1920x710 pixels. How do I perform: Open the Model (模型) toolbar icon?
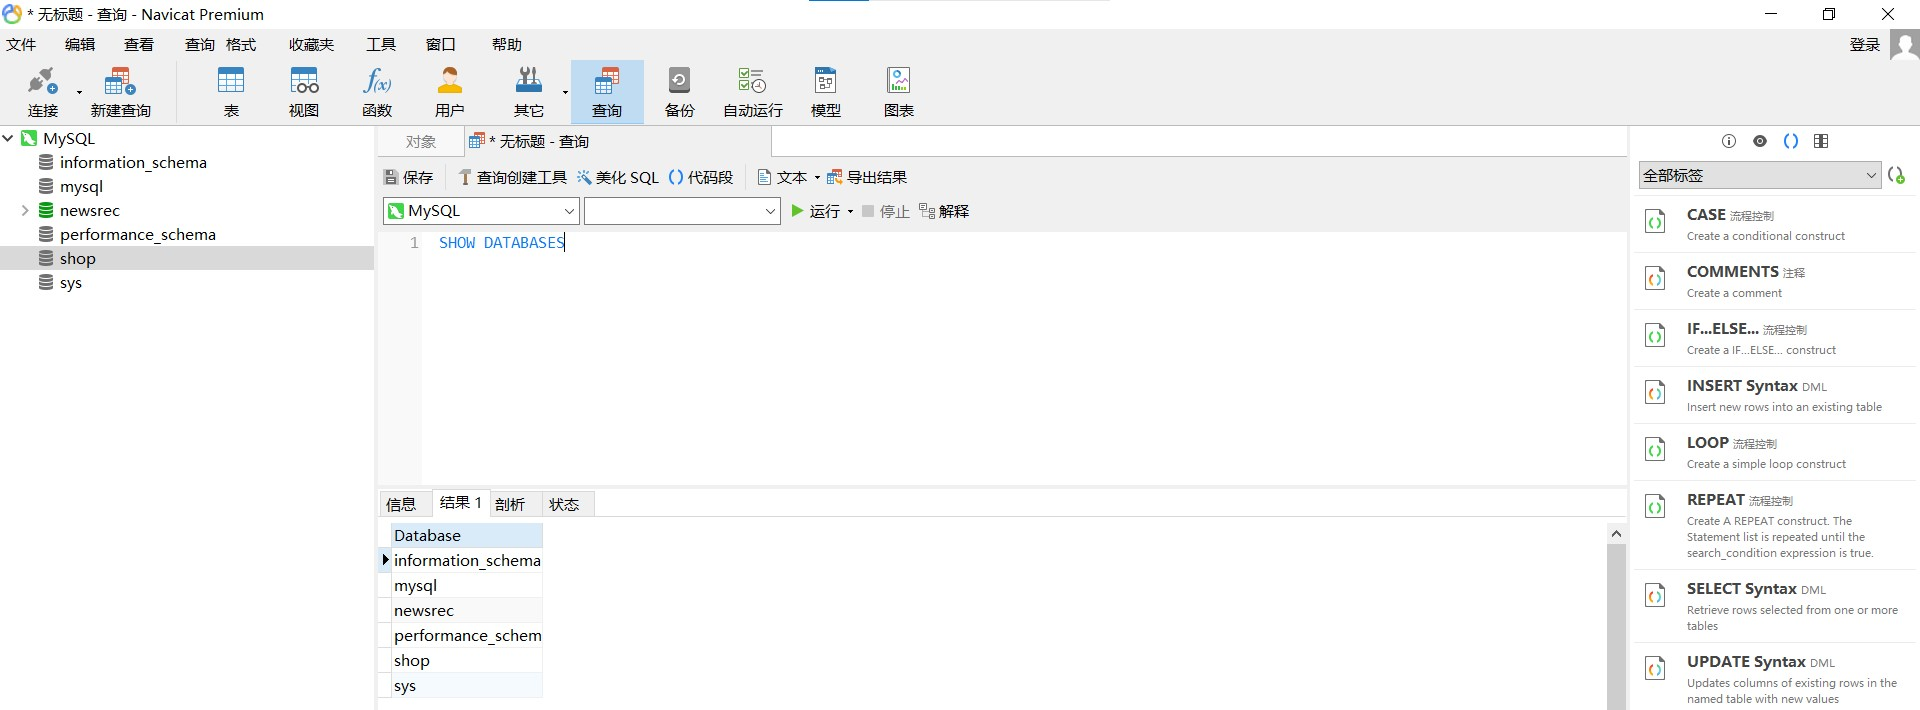point(826,91)
